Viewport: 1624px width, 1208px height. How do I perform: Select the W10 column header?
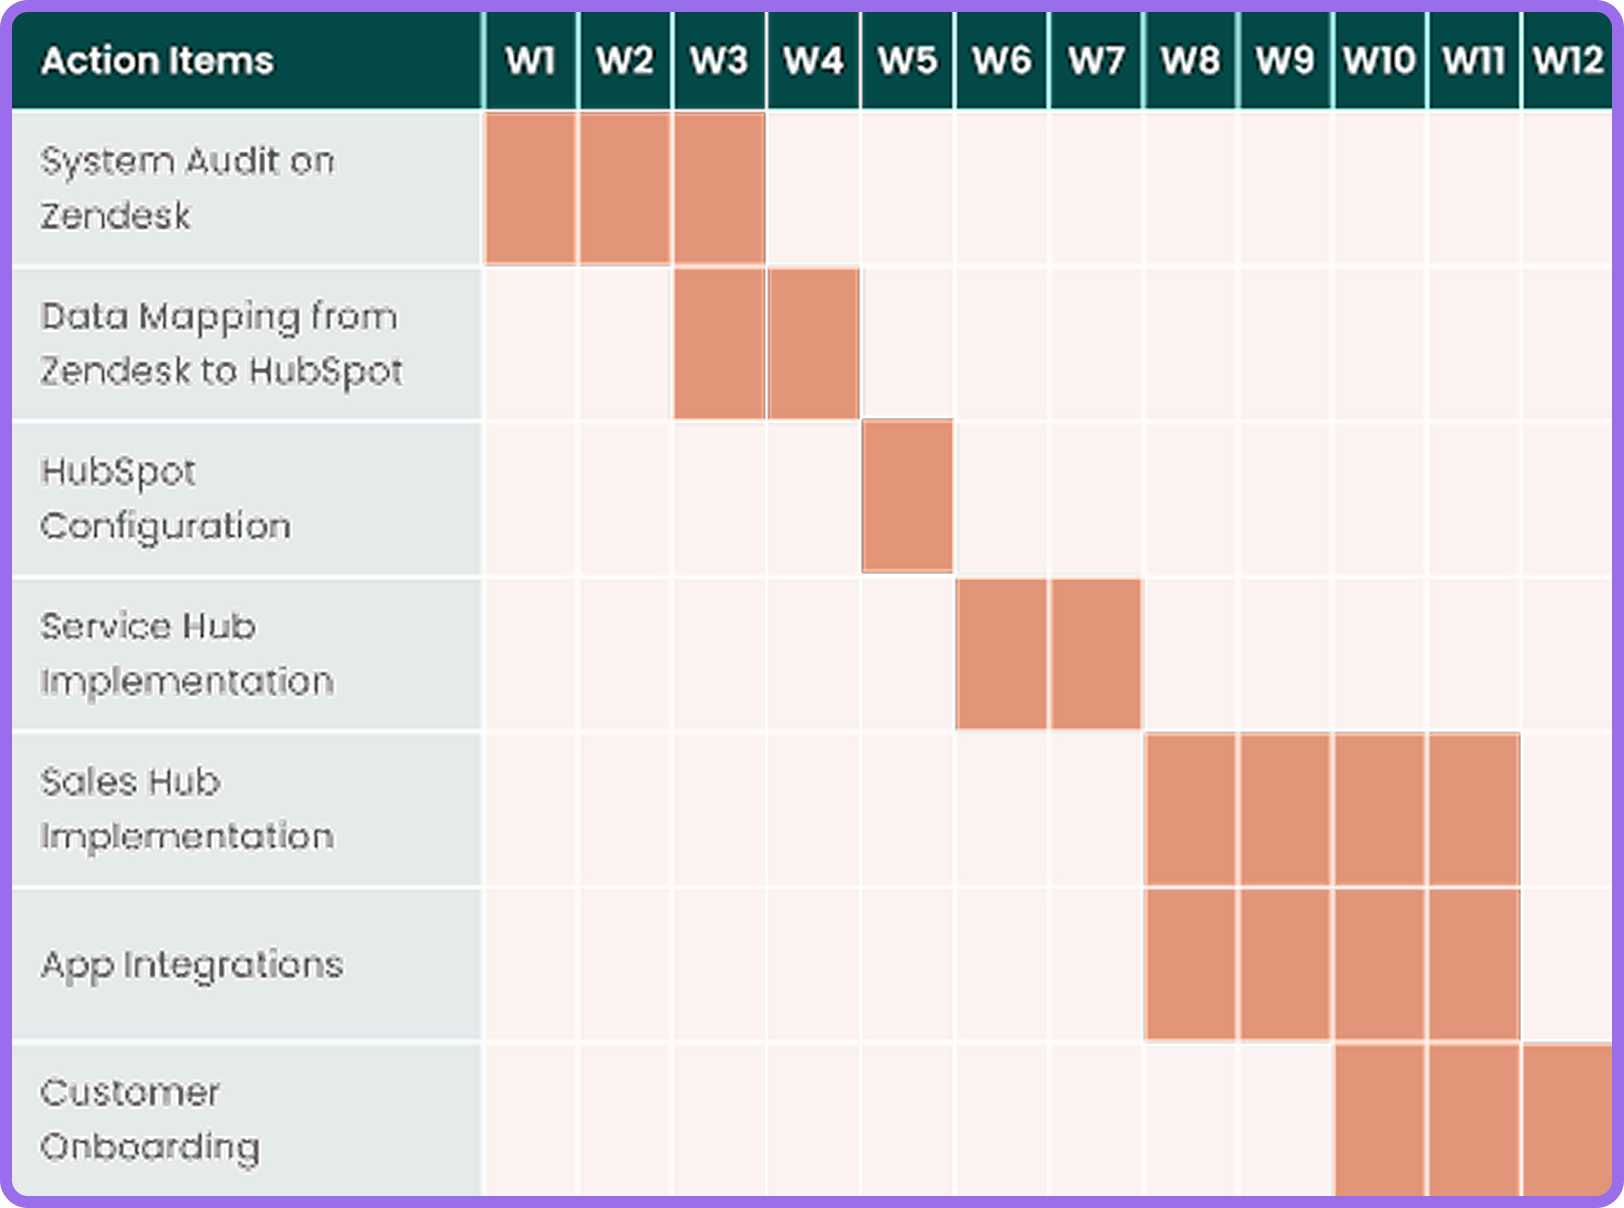point(1379,60)
